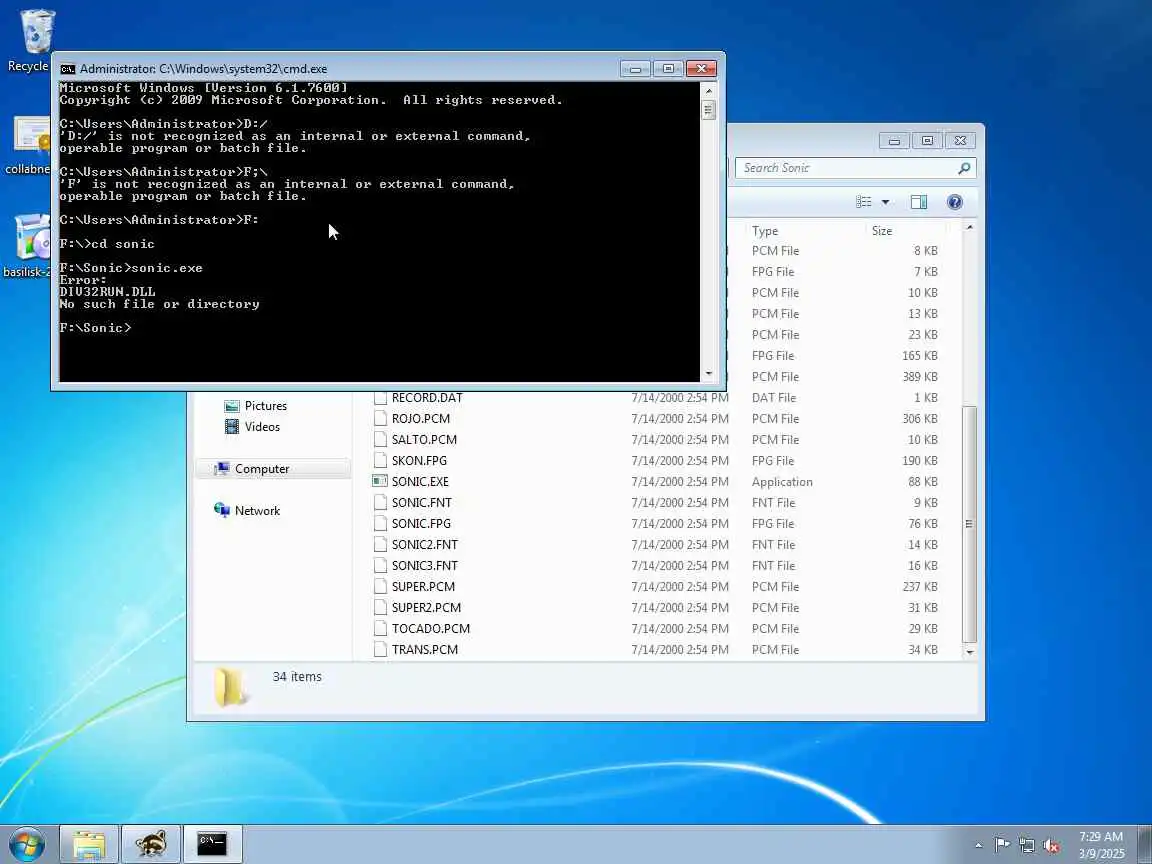The image size is (1152, 864).
Task: Change view using the Explorer view icon
Action: 864,202
